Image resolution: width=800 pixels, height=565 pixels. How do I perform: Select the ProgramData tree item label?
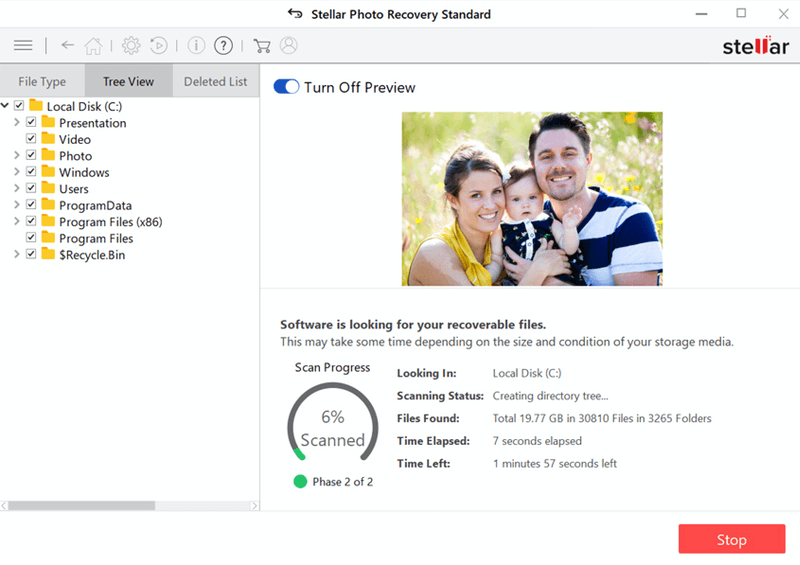point(95,206)
